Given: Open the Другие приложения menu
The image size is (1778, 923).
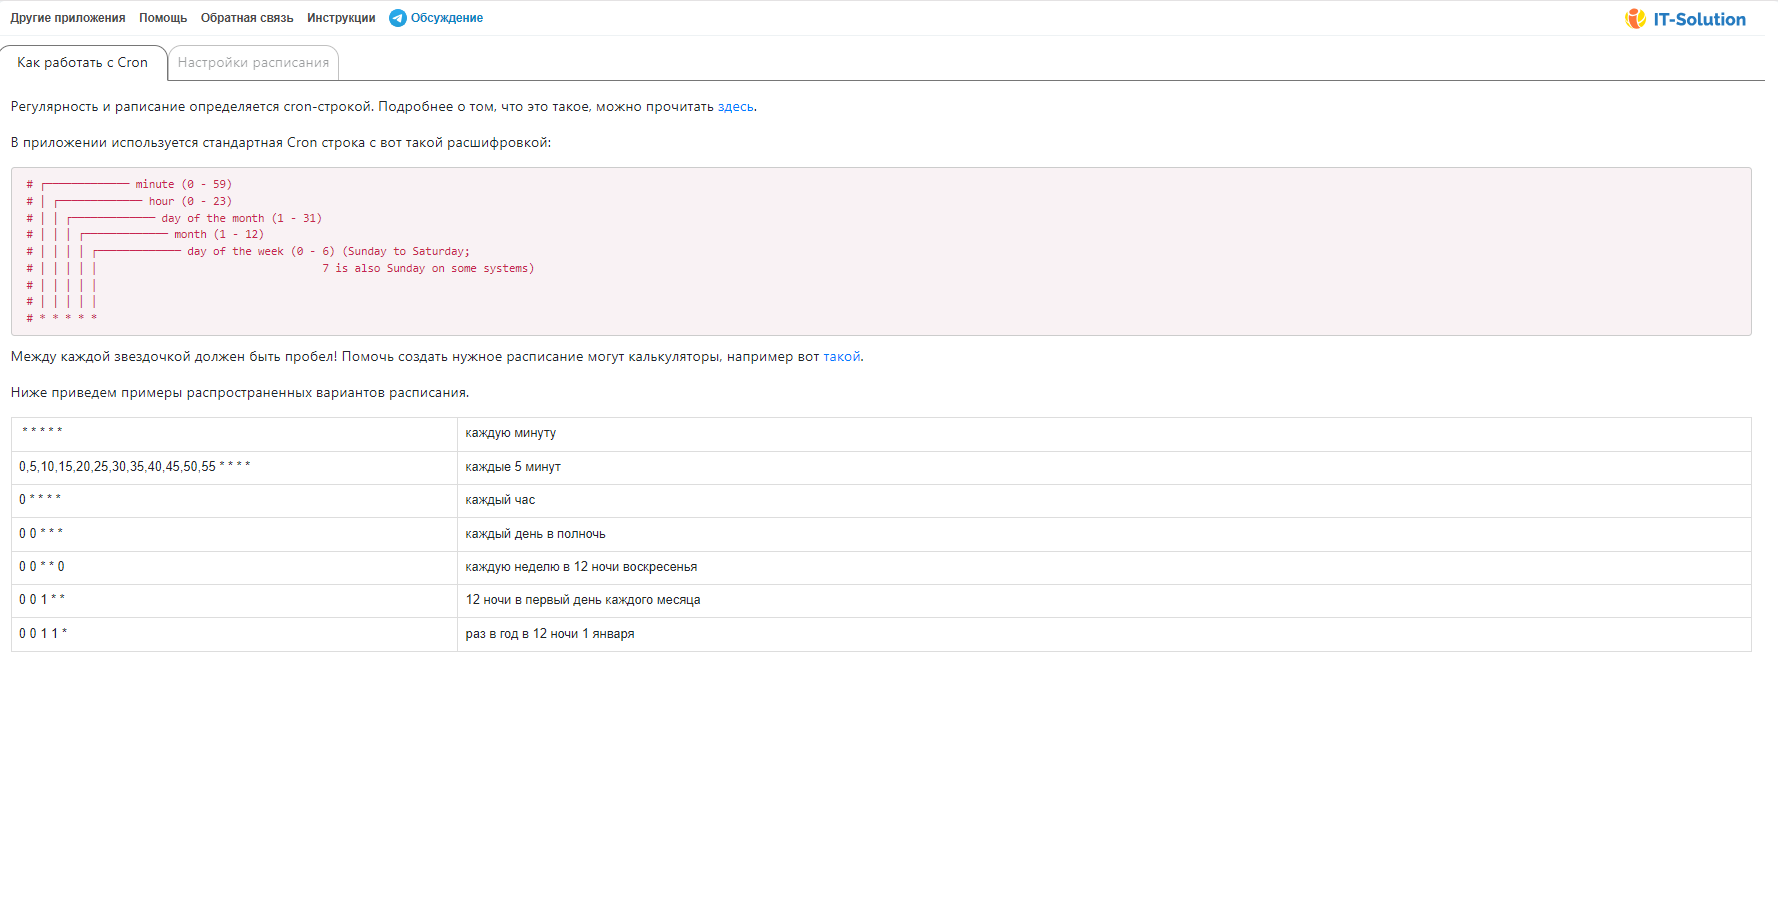Looking at the screenshot, I should [x=68, y=18].
